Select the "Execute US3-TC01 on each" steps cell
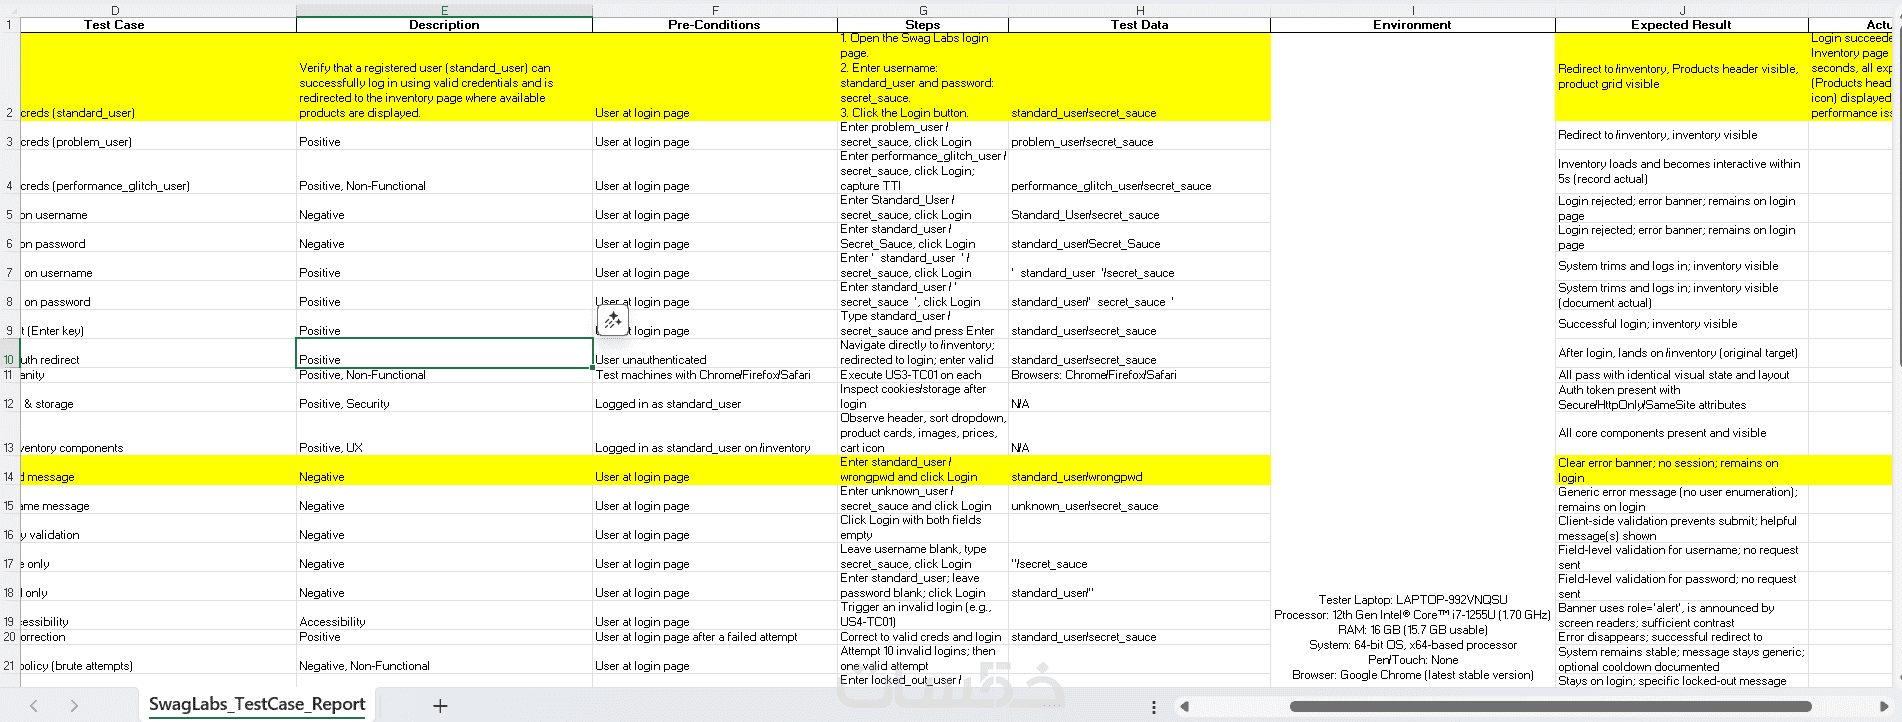 pos(923,375)
